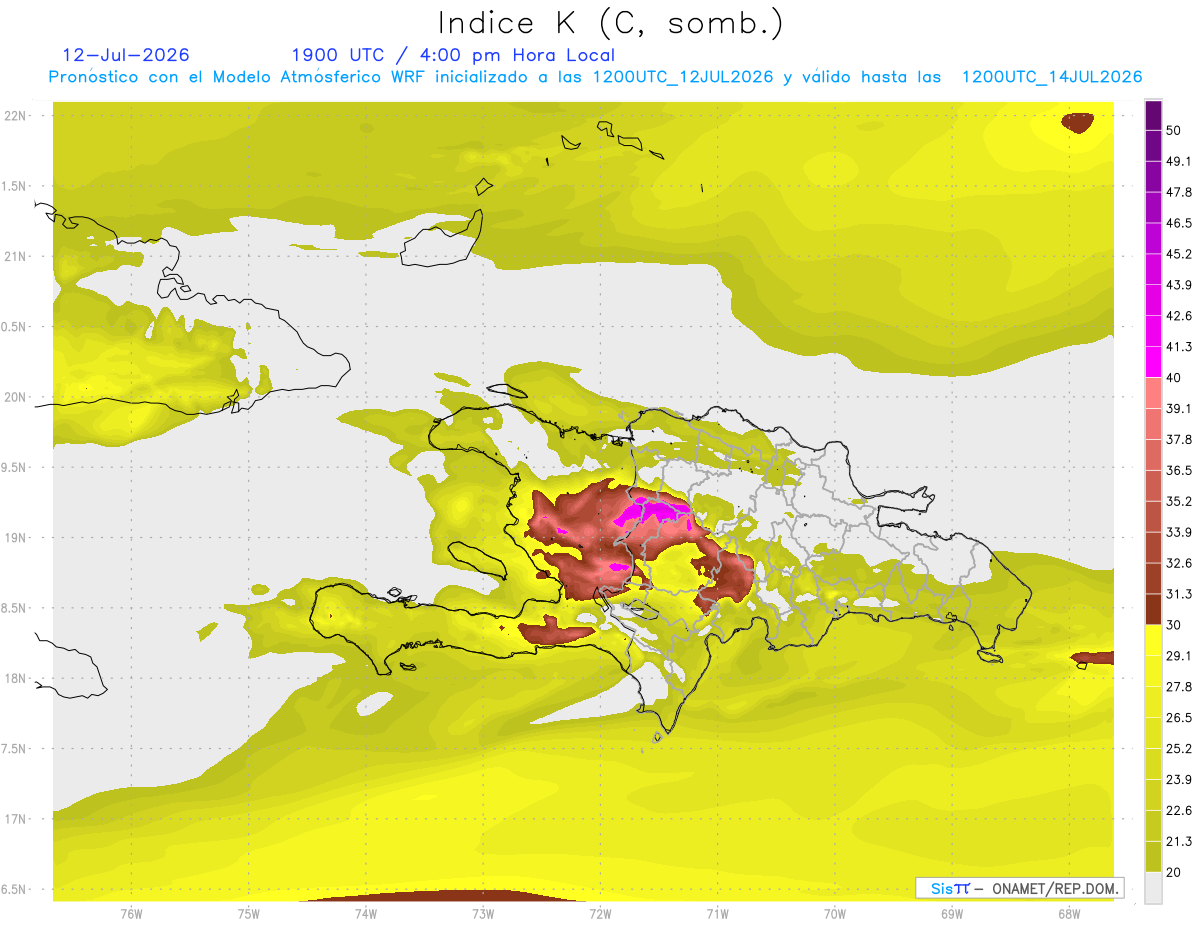
Task: Click the '73W' longitude label
Action: coord(483,913)
